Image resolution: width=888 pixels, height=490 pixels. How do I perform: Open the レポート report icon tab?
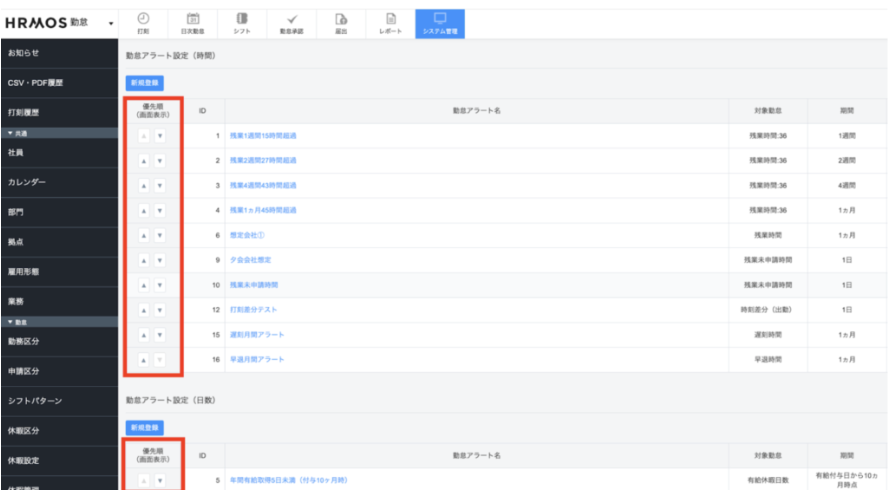pyautogui.click(x=390, y=24)
